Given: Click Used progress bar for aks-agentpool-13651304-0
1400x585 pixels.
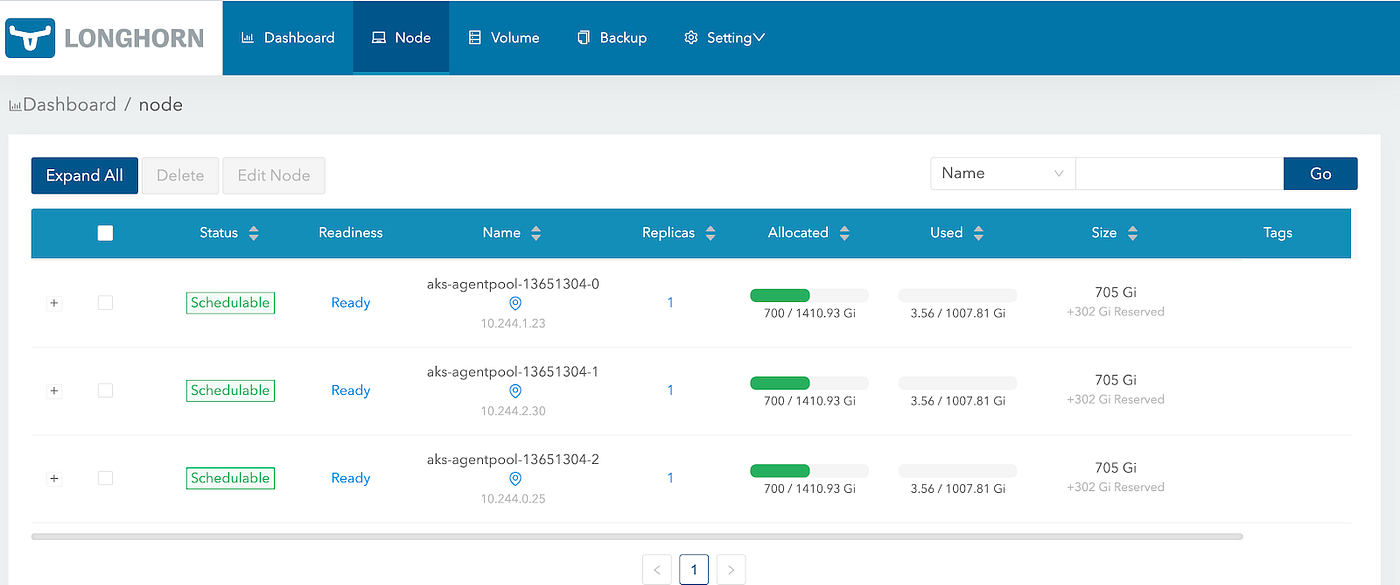Looking at the screenshot, I should point(958,295).
